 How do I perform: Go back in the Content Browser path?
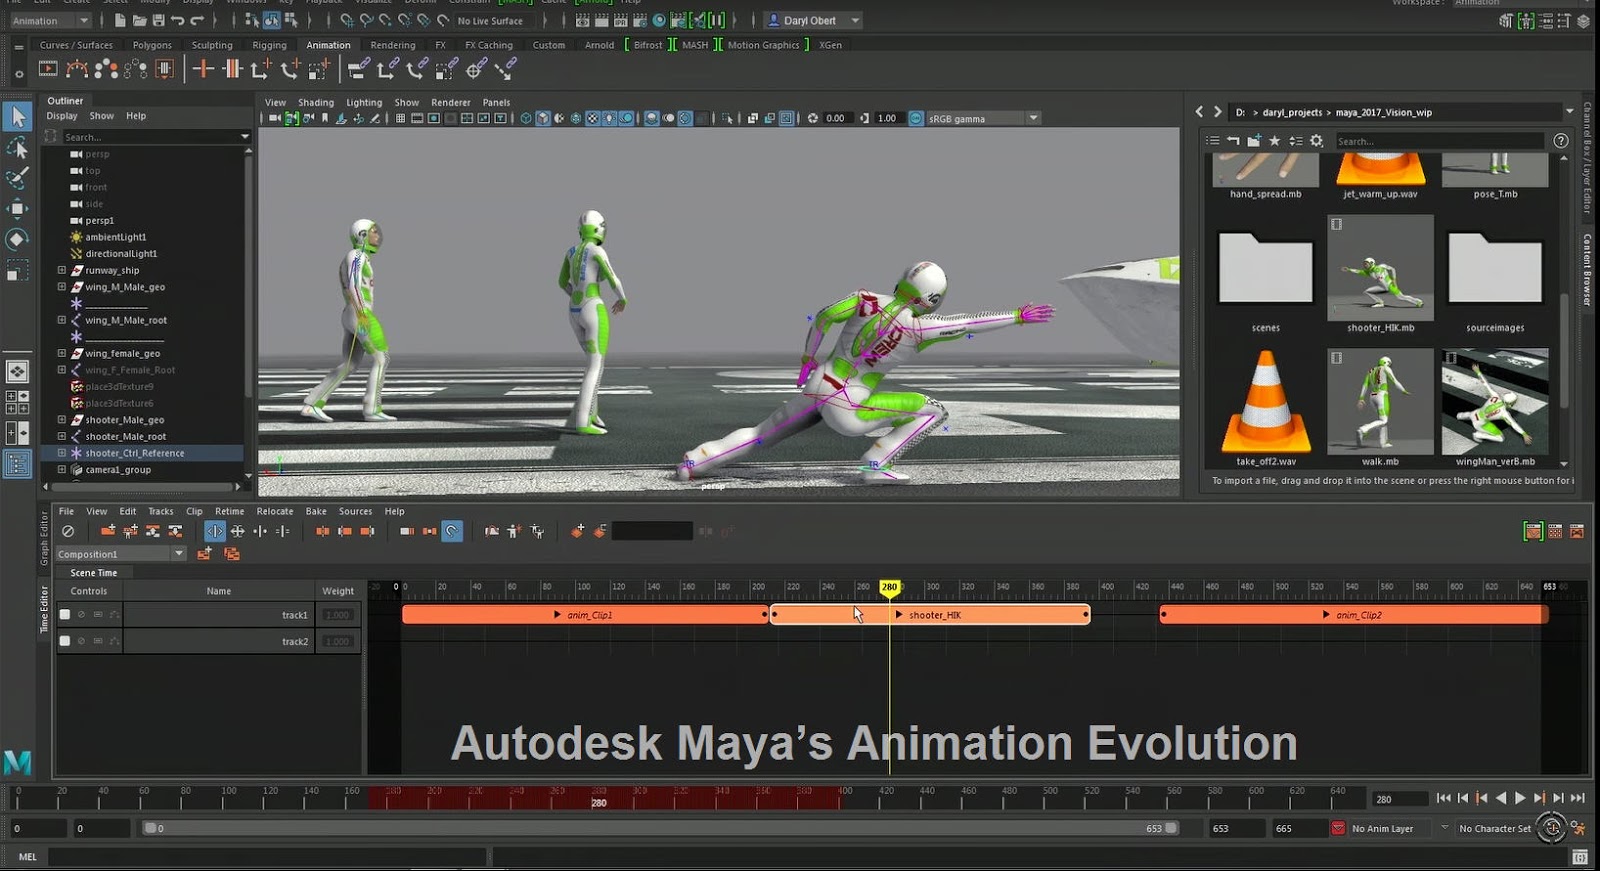pos(1200,112)
